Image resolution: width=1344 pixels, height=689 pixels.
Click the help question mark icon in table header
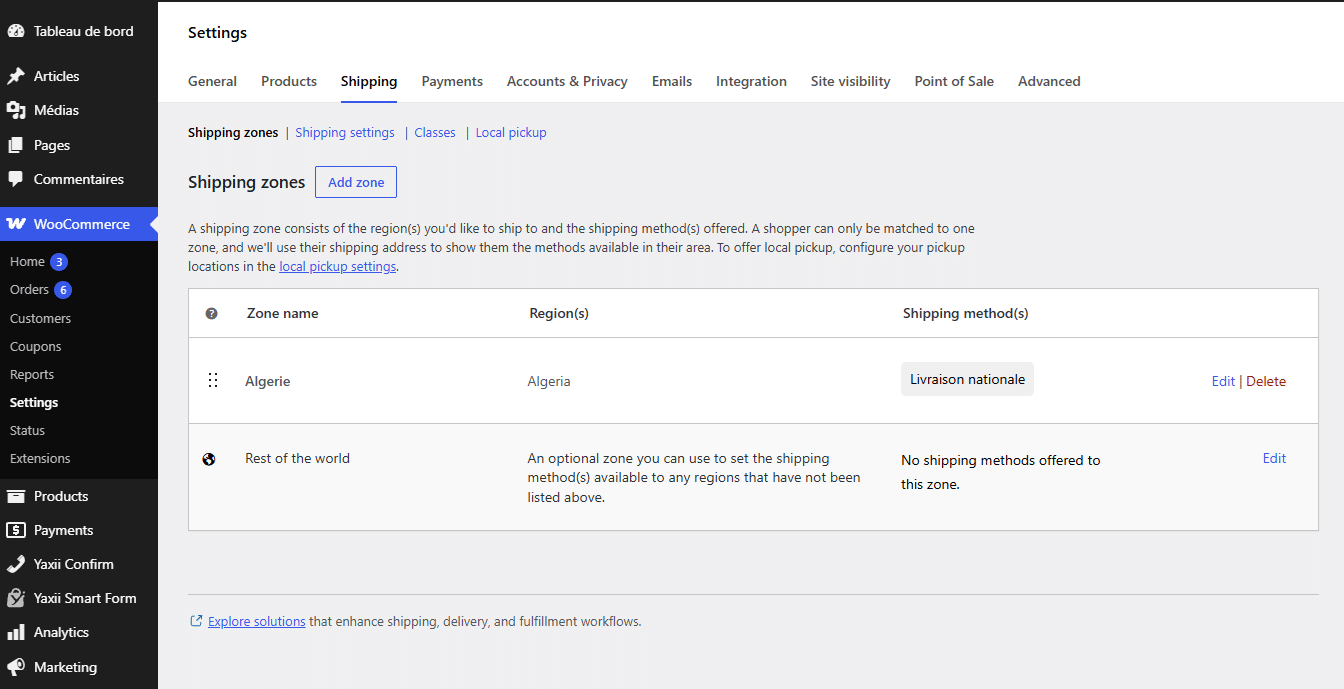[x=211, y=313]
